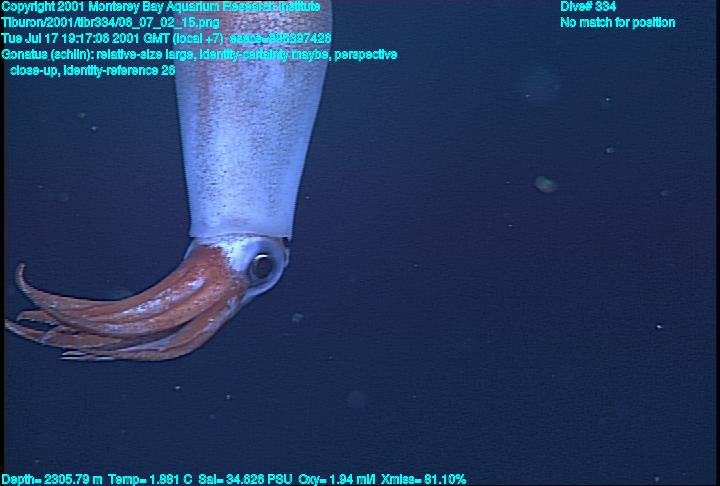The width and height of the screenshot is (720, 486).
Task: Click the 'close-up, identity-reference 26' line
Action: [92, 71]
